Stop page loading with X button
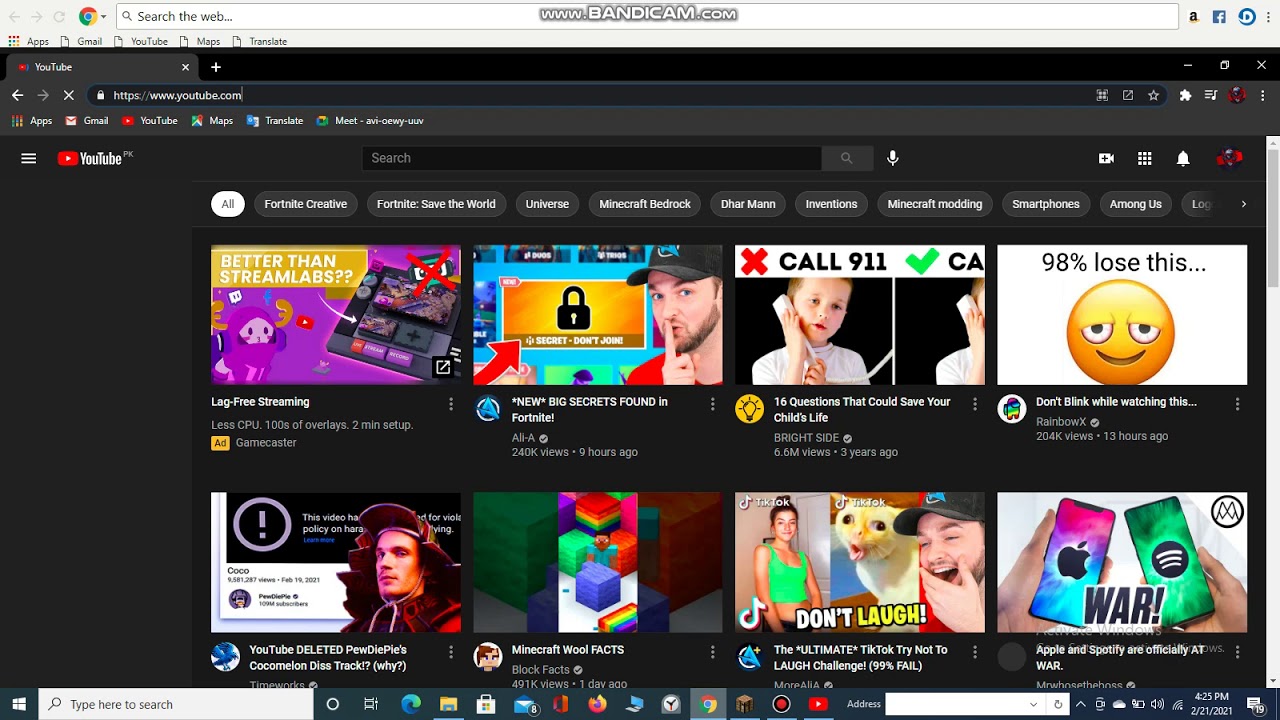 click(x=68, y=95)
